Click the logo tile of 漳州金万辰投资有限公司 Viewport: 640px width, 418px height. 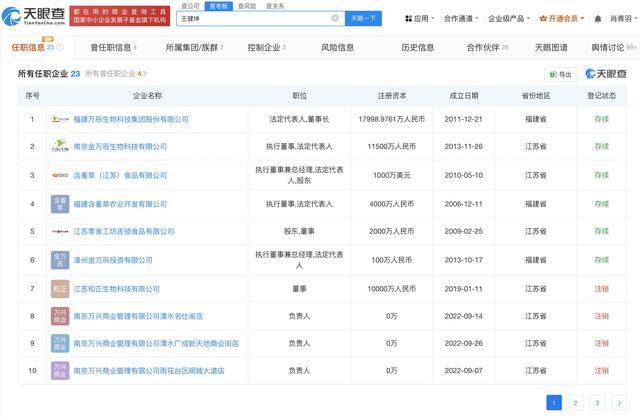pos(60,260)
